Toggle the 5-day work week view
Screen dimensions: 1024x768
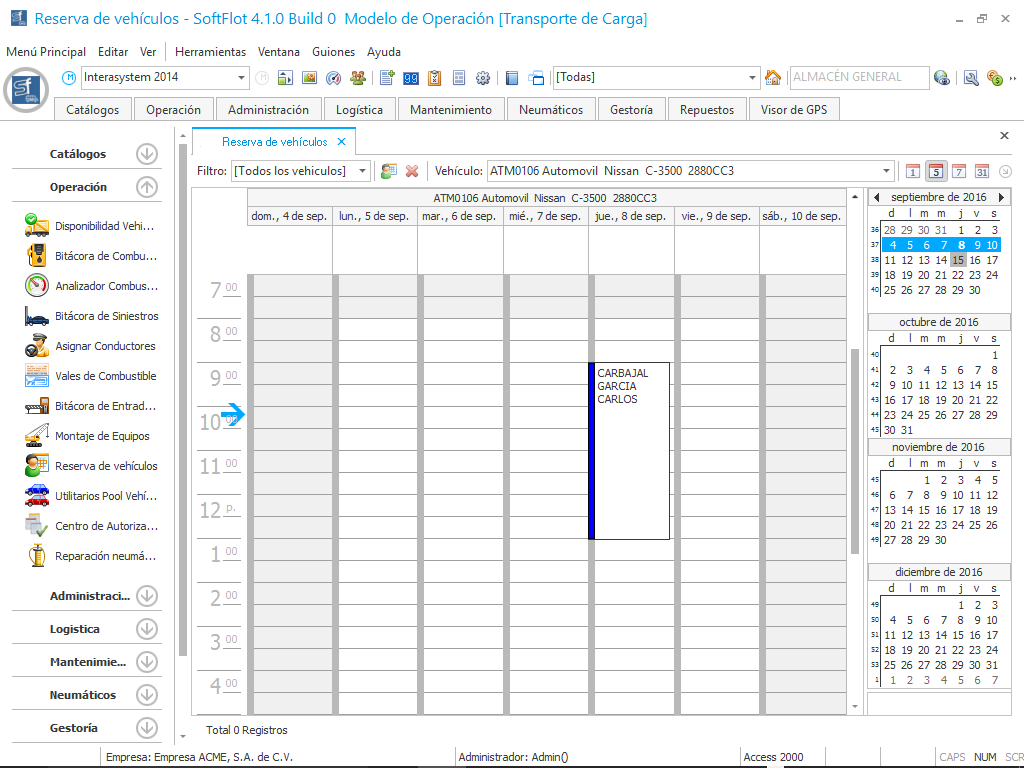936,171
